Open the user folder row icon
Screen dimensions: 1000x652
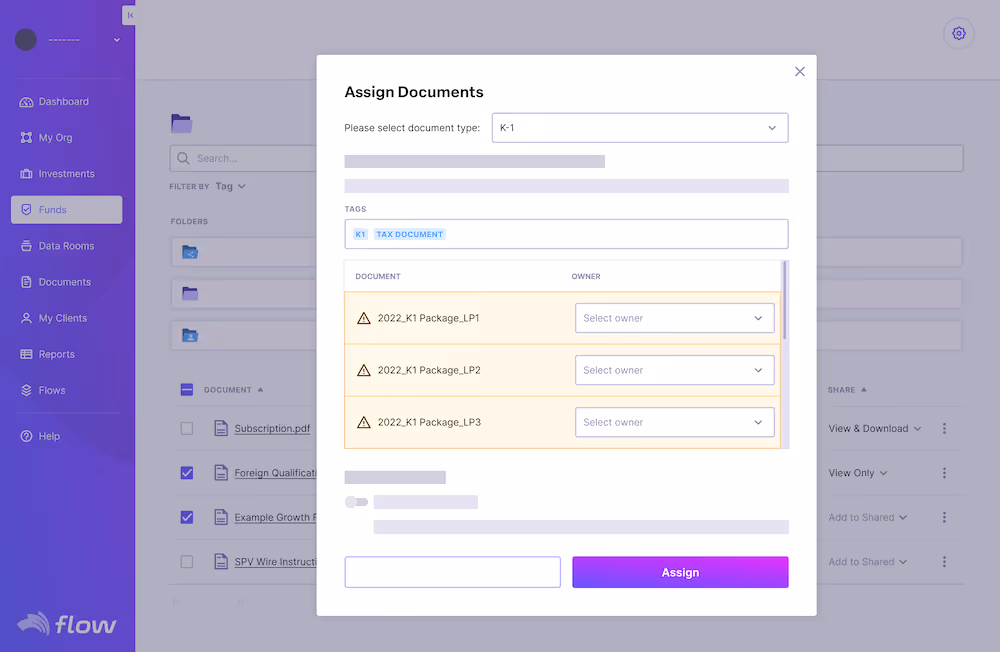[x=190, y=336]
